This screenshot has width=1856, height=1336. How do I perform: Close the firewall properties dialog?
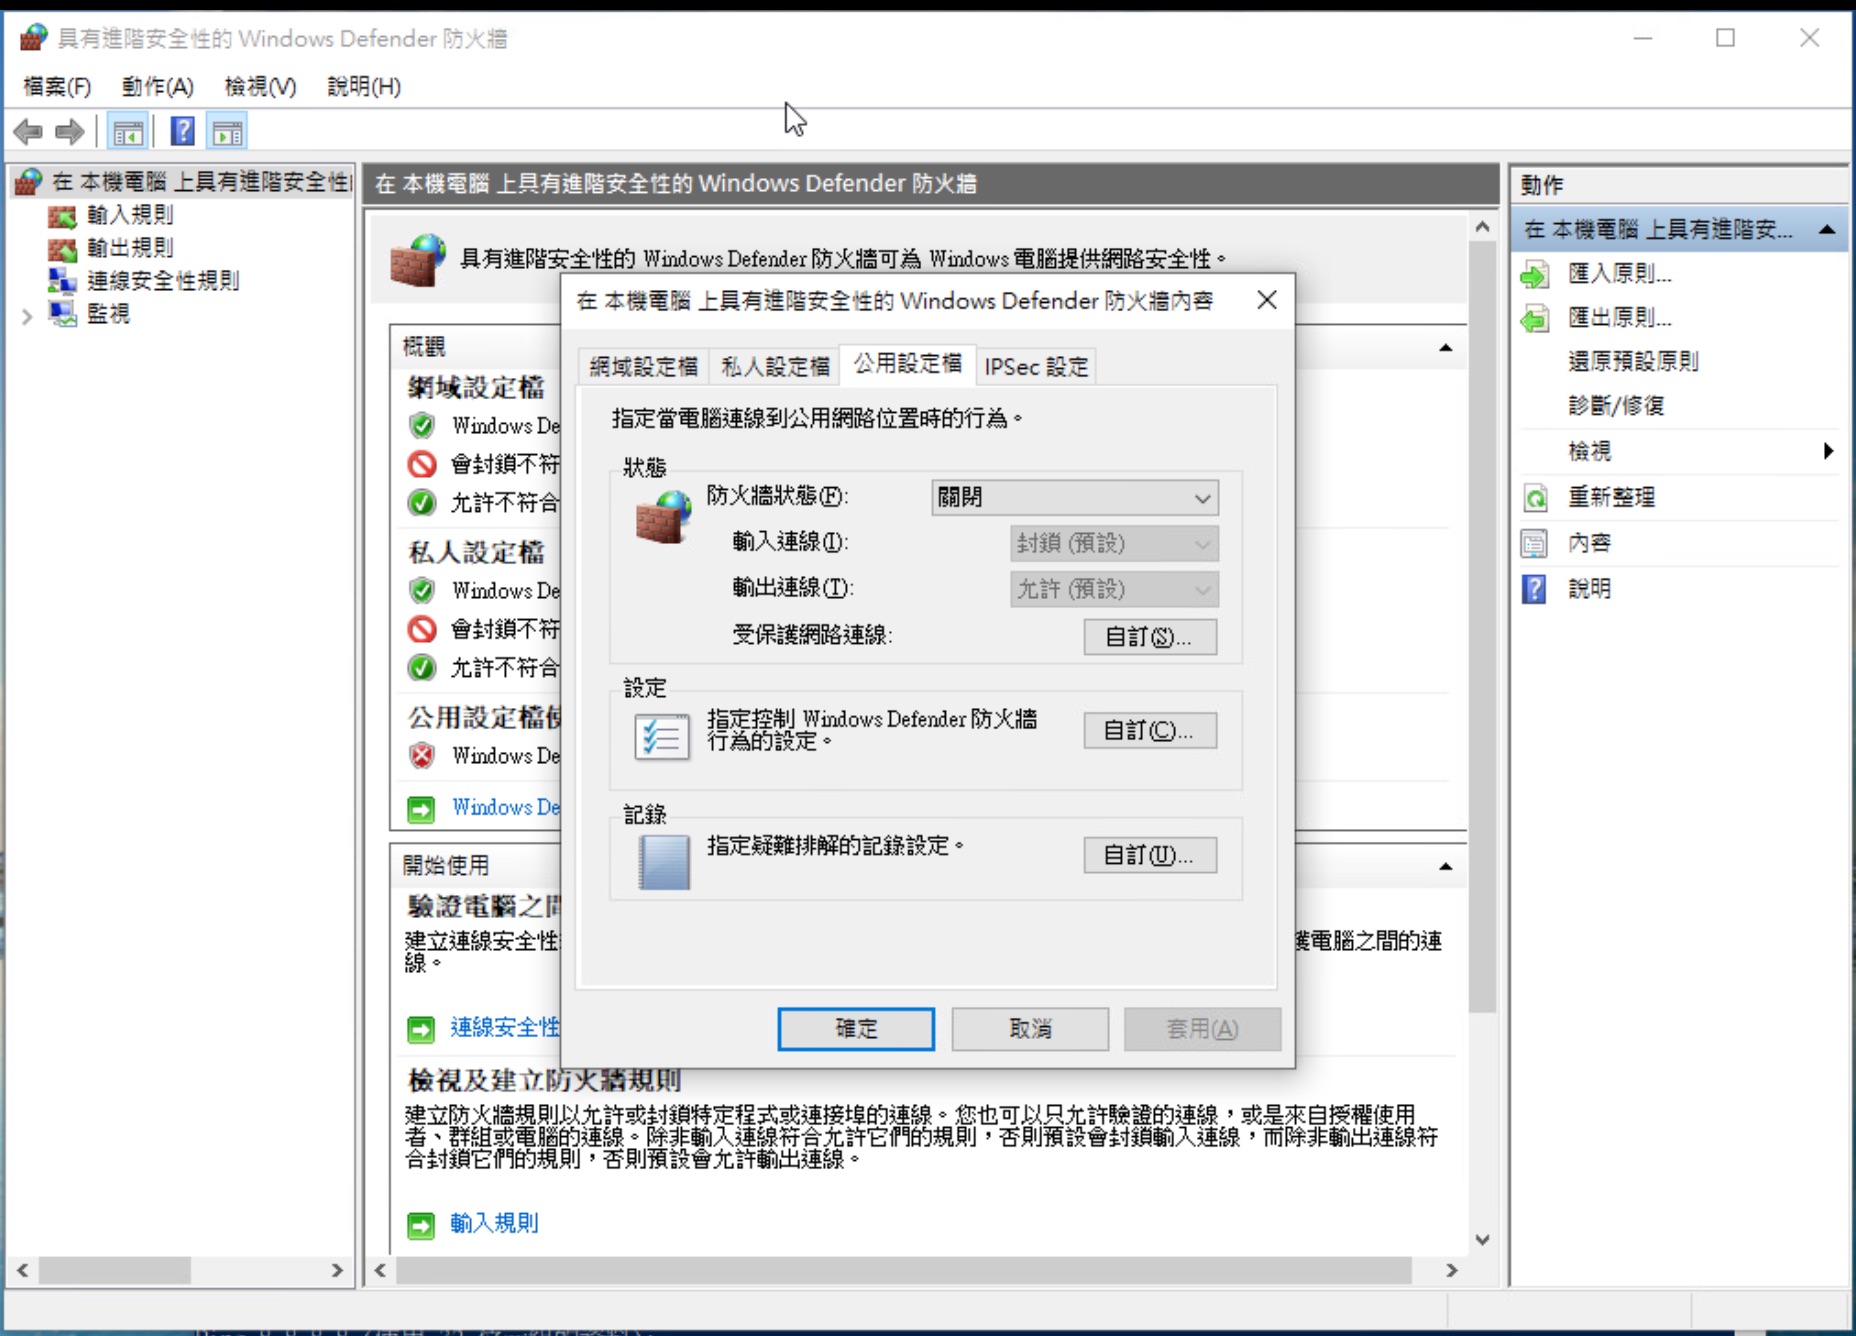(x=1267, y=300)
